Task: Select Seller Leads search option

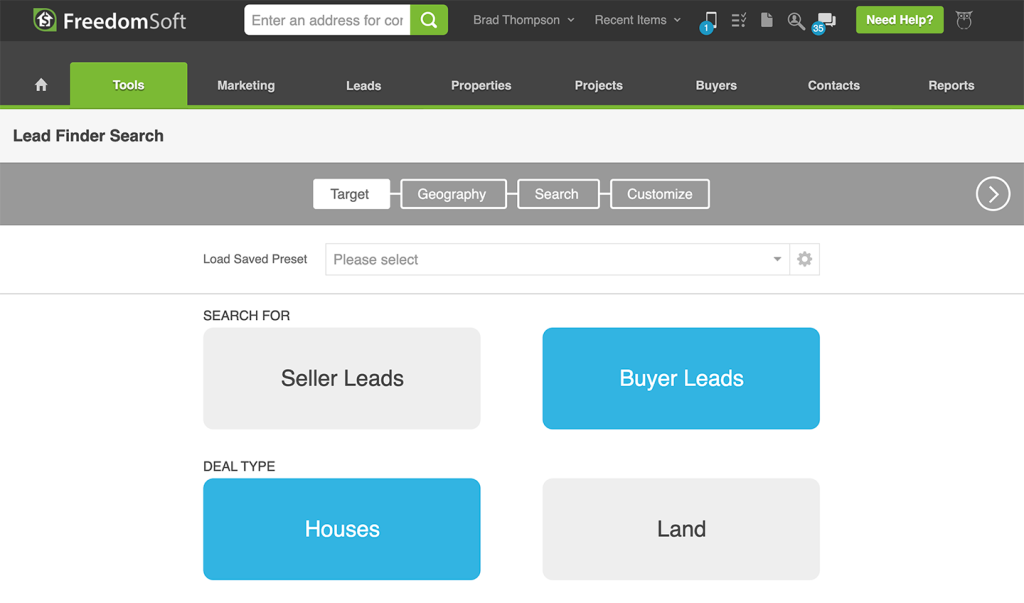Action: pos(342,378)
